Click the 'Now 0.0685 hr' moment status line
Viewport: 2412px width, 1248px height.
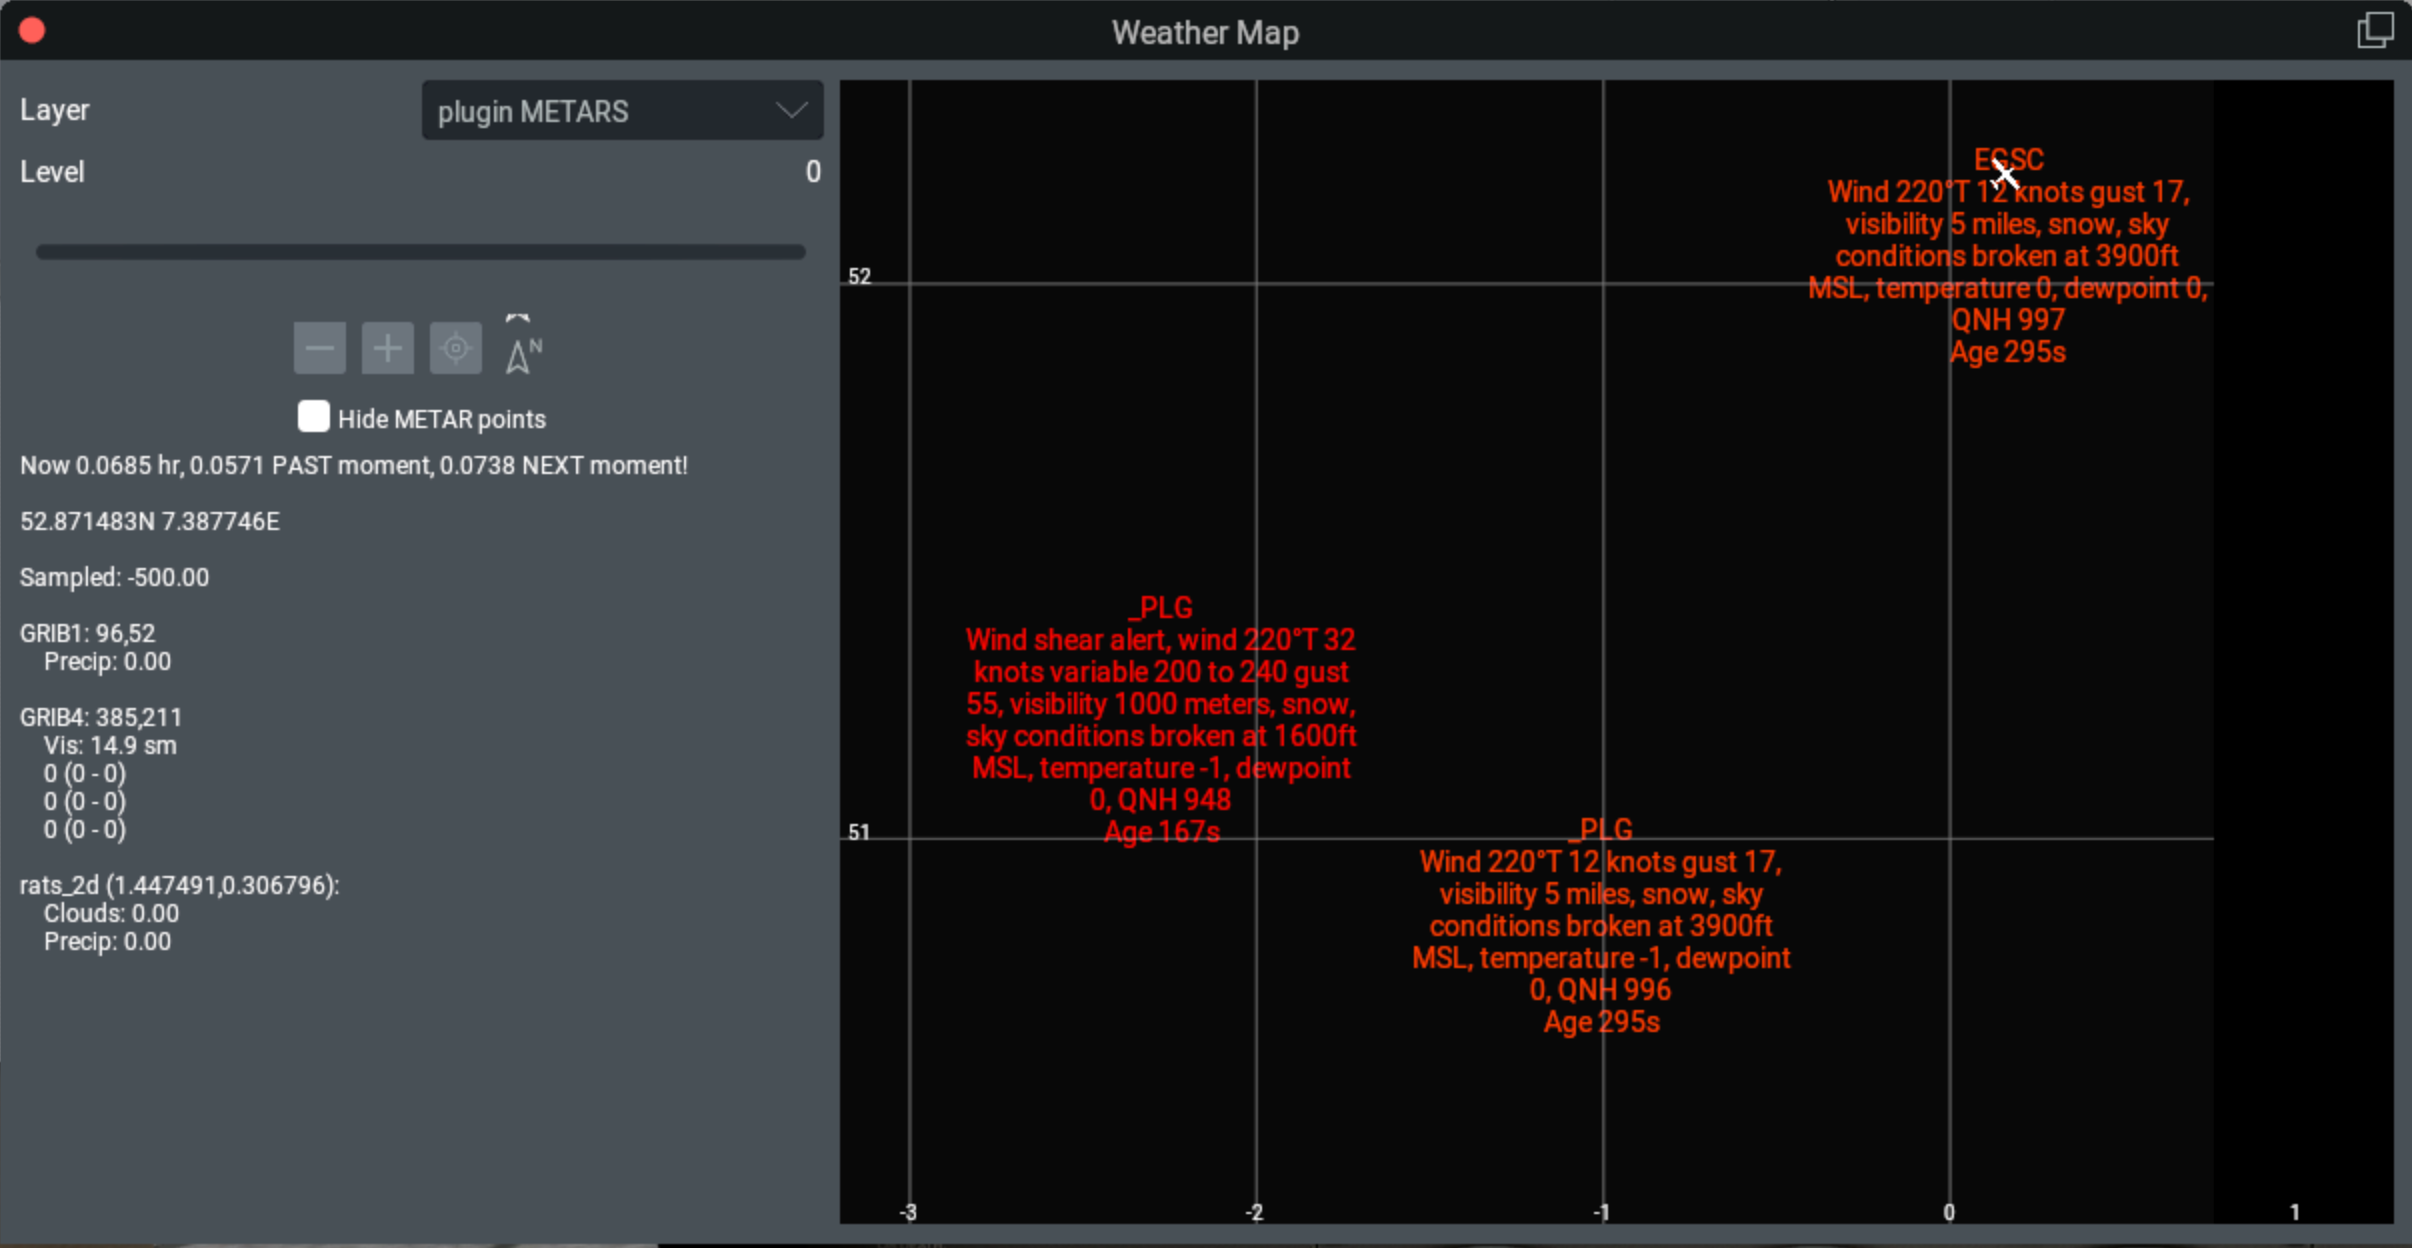(354, 465)
